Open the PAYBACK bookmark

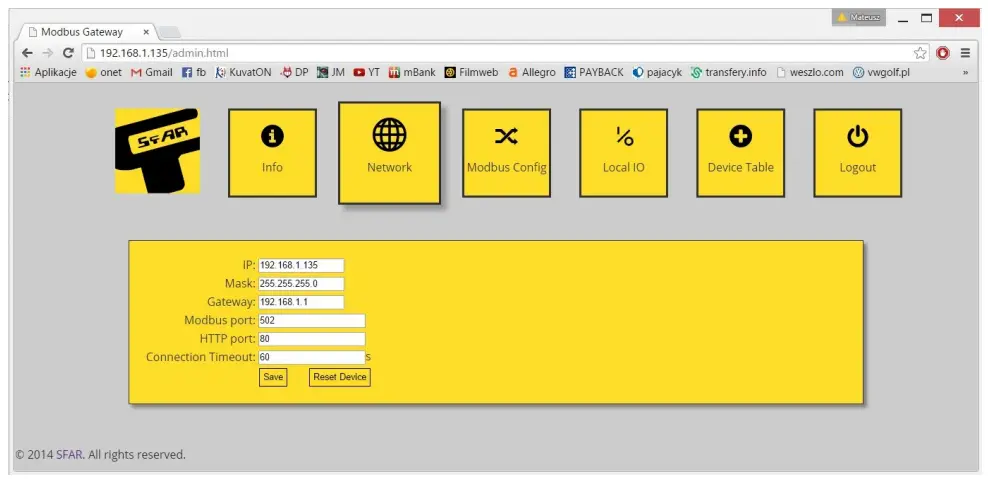tap(594, 72)
